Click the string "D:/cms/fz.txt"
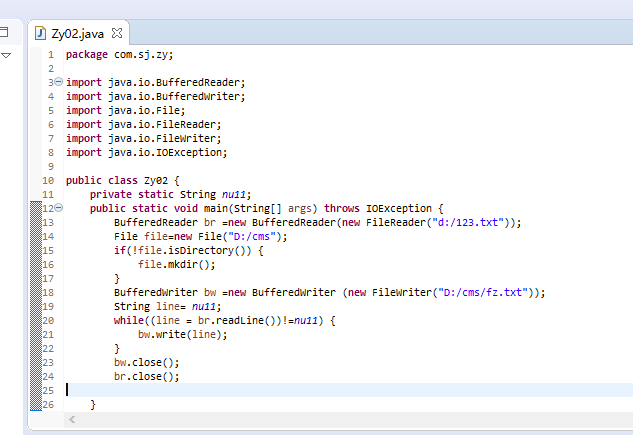Image resolution: width=633 pixels, height=435 pixels. coord(483,292)
